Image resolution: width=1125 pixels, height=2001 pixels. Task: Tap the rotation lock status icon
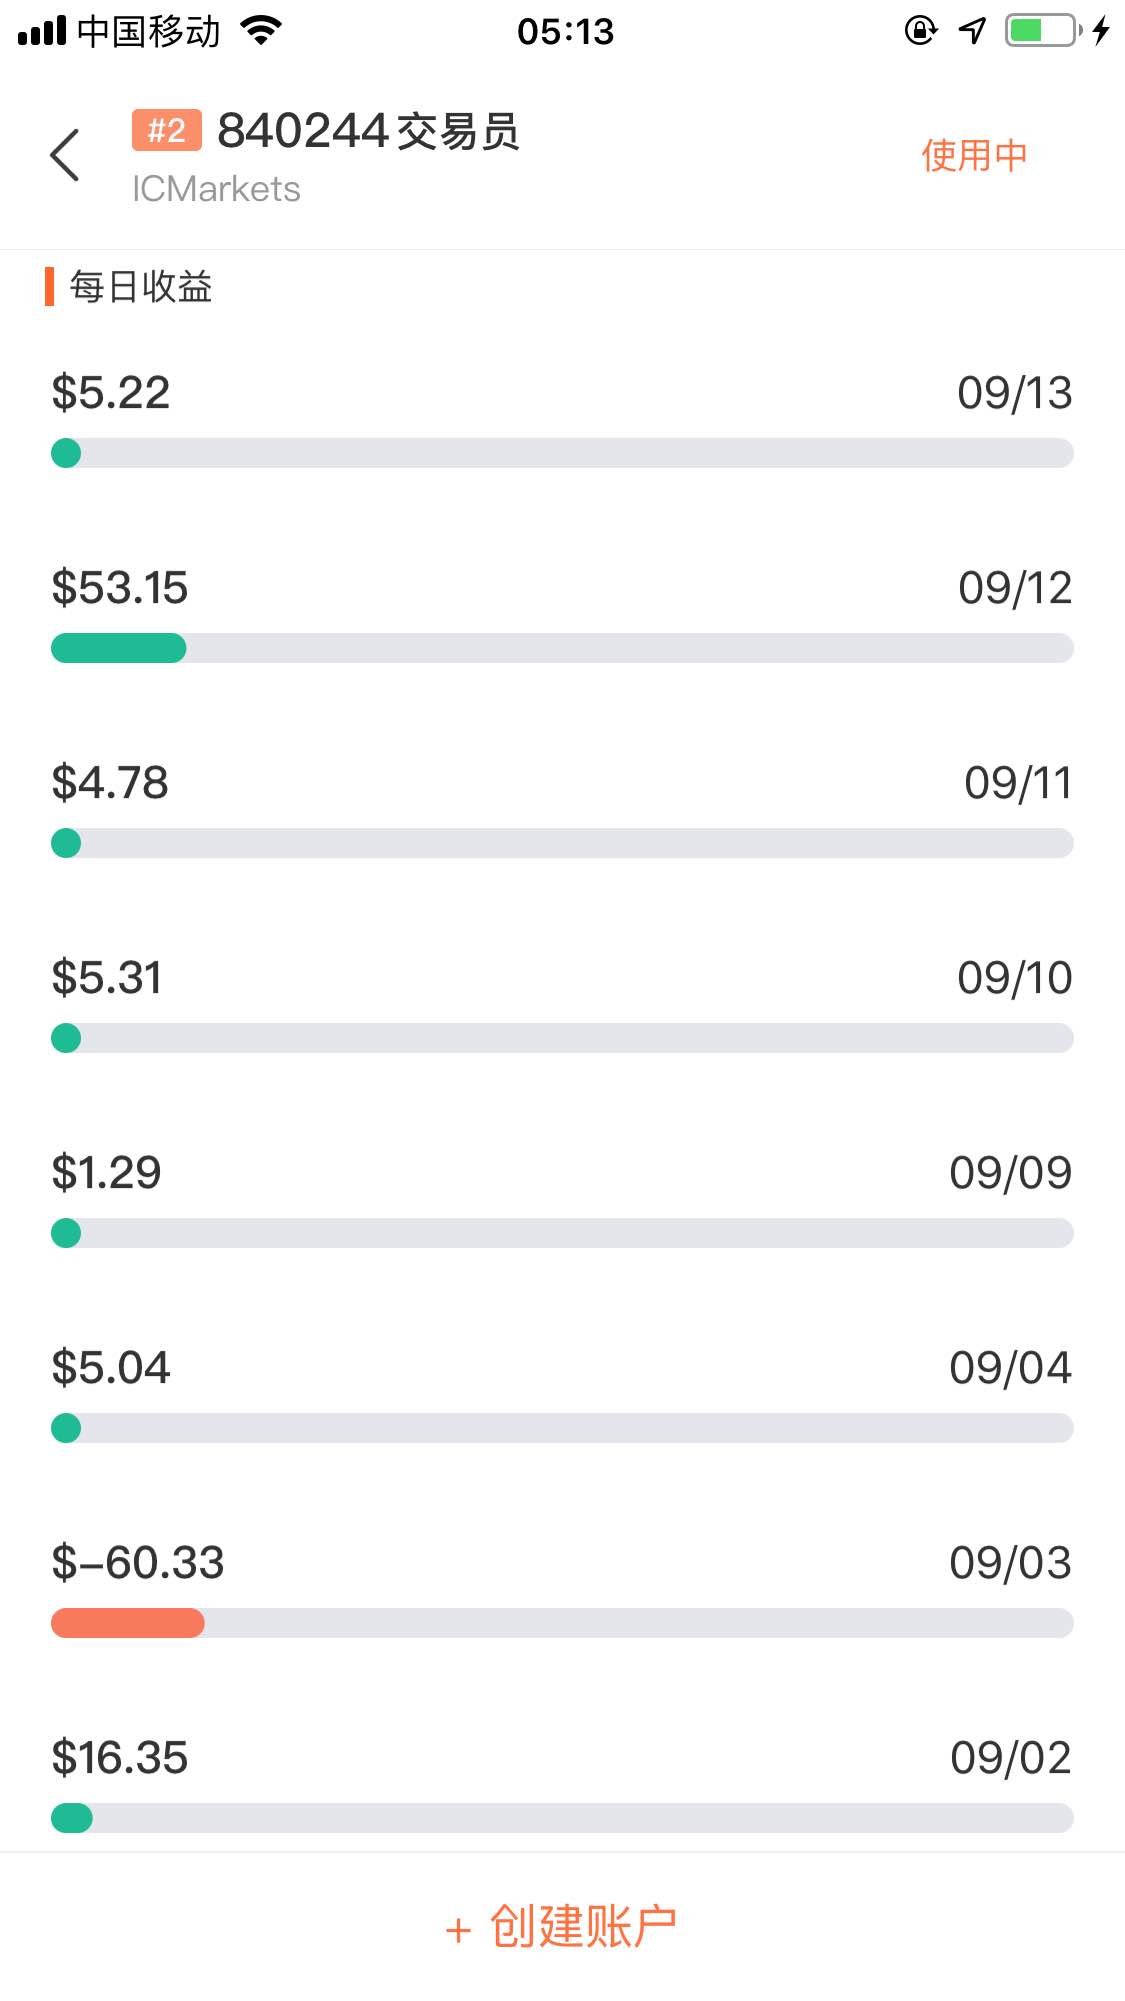tap(920, 31)
